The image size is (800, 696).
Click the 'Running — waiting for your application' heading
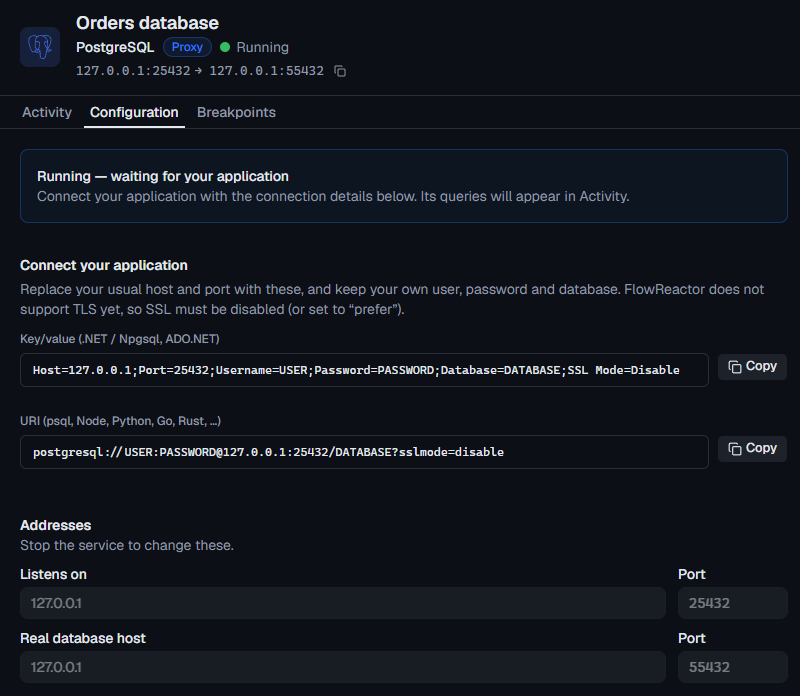[163, 177]
